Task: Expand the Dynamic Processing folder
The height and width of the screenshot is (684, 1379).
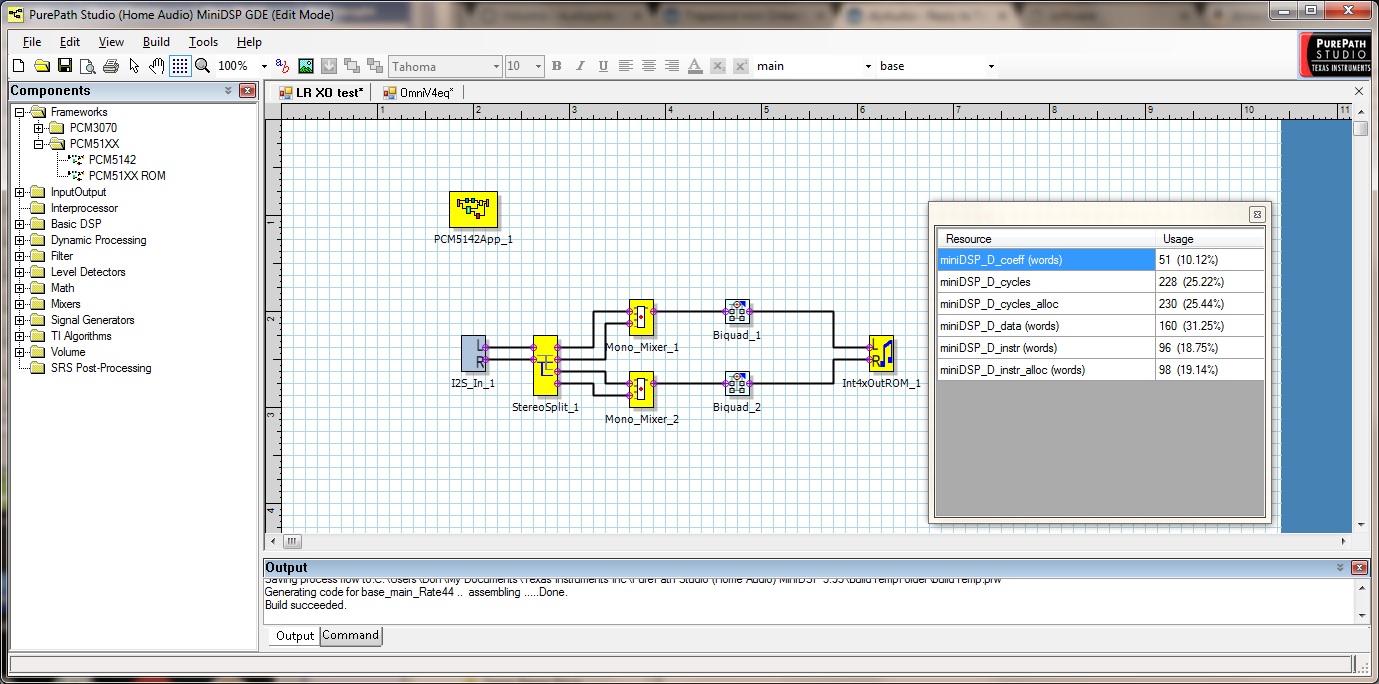Action: click(x=21, y=240)
